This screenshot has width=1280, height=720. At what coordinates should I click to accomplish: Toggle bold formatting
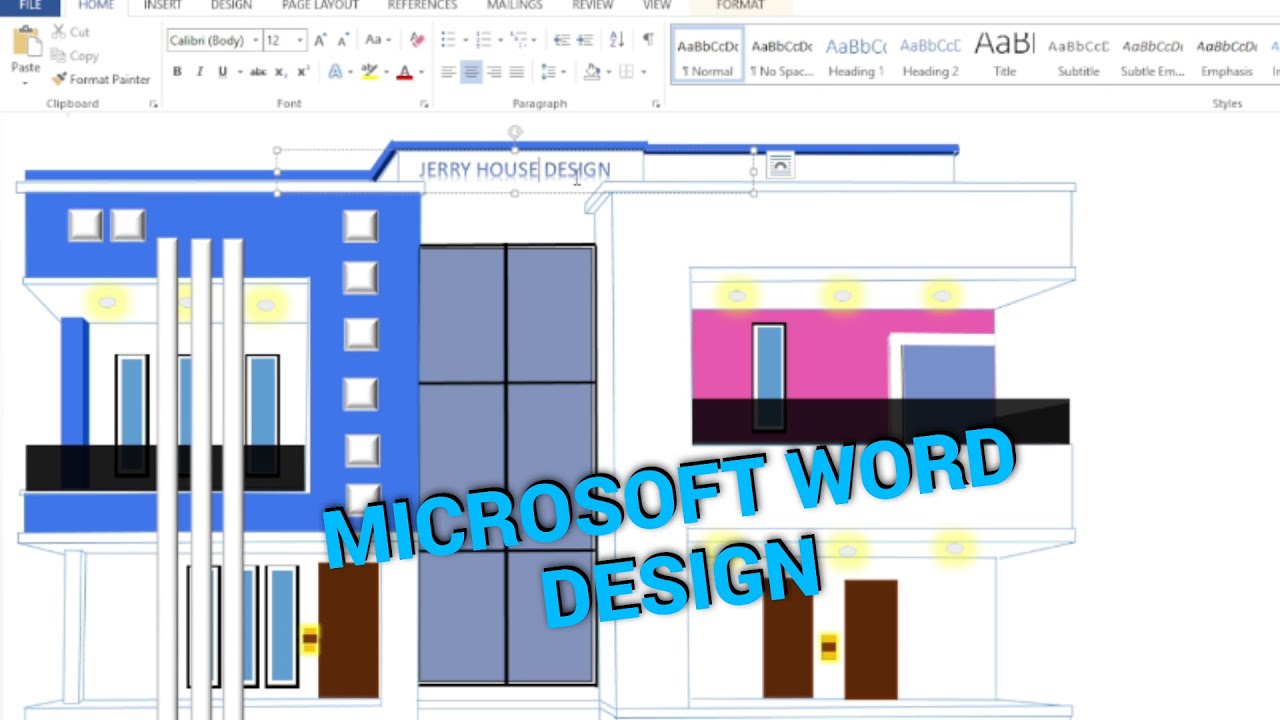tap(177, 72)
